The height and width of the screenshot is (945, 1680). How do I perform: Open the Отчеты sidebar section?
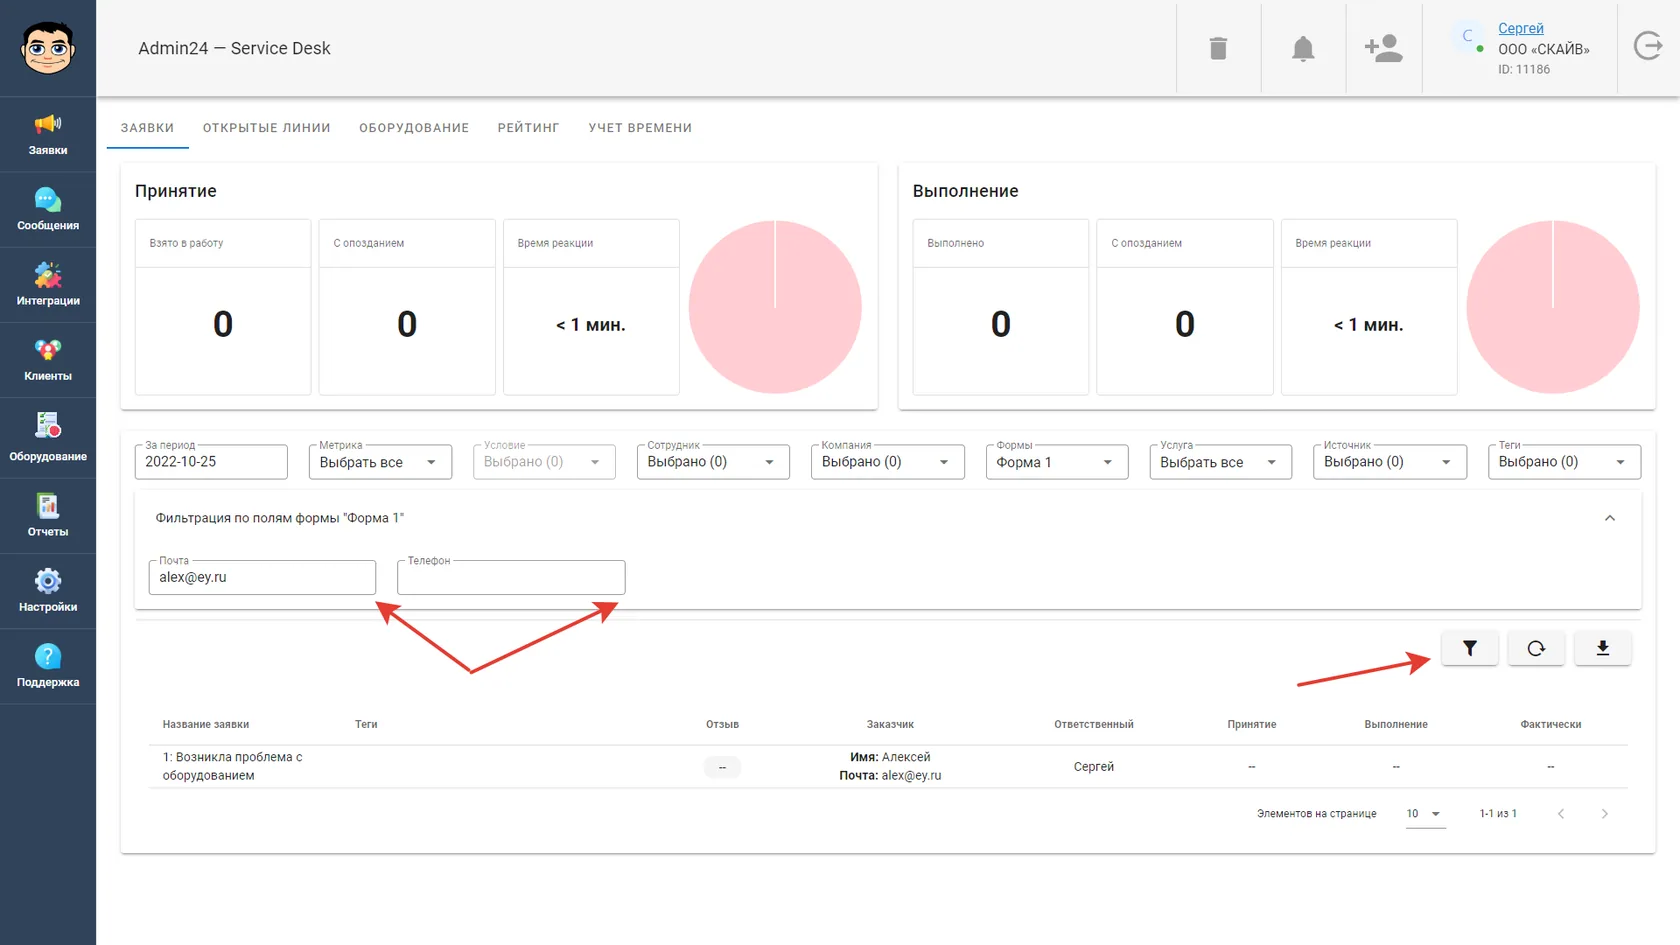48,516
